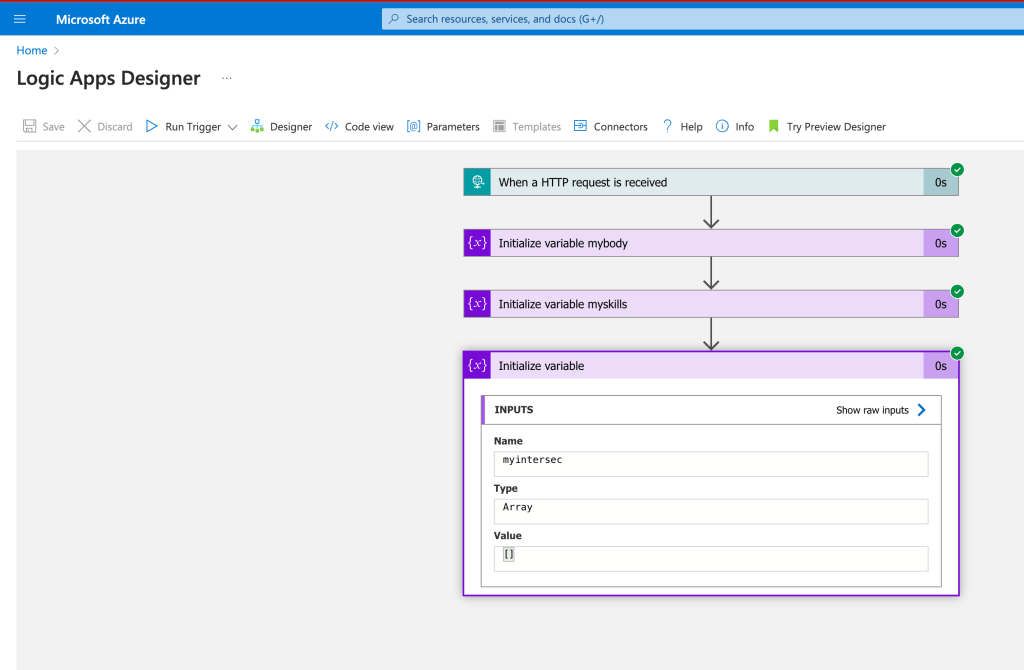Viewport: 1024px width, 670px height.
Task: Click the Discard X icon
Action: click(84, 126)
